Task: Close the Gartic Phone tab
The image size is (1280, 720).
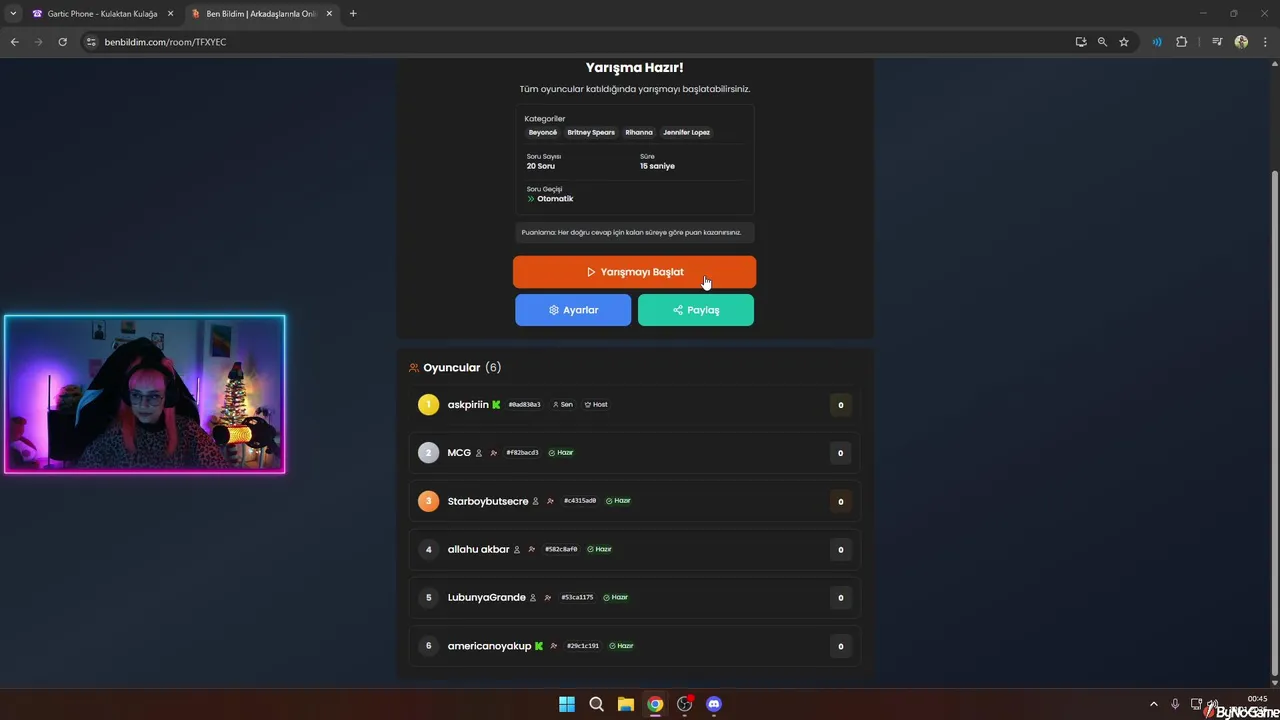Action: 170,14
